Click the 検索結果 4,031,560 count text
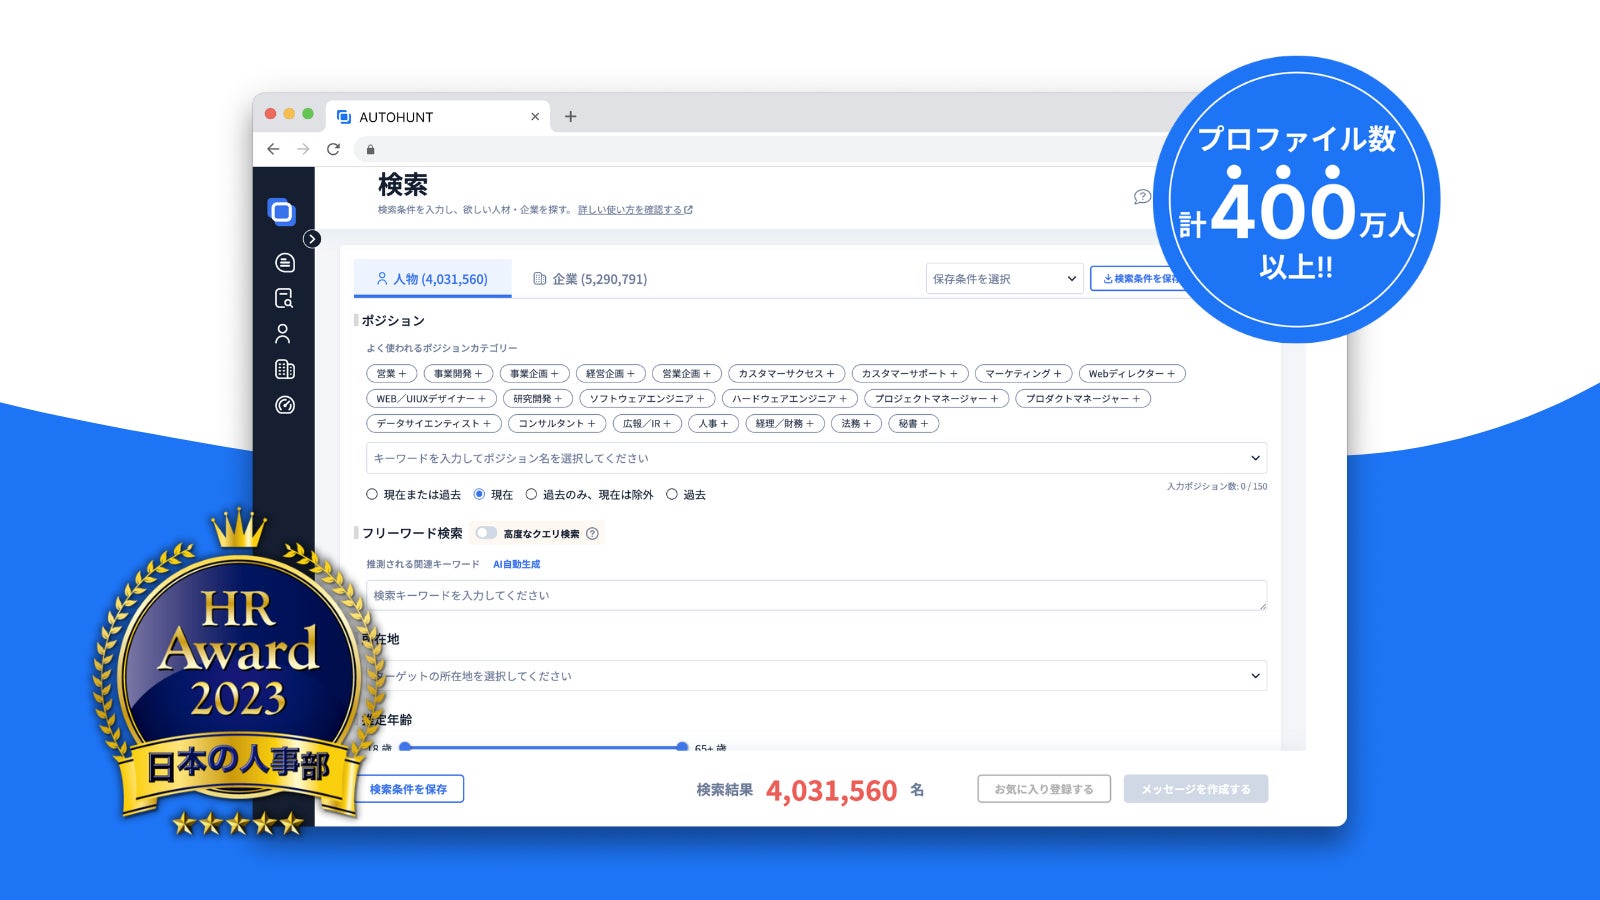Image resolution: width=1600 pixels, height=900 pixels. coord(810,790)
